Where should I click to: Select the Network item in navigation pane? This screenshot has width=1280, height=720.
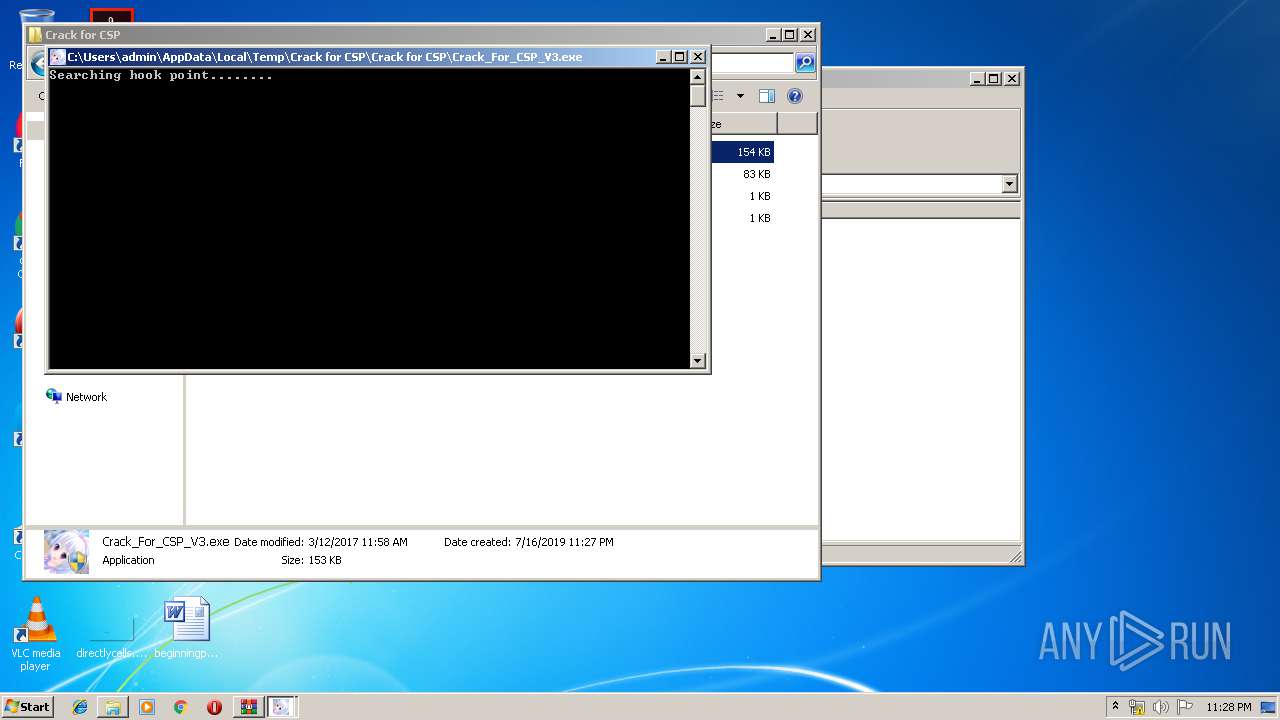[76, 397]
